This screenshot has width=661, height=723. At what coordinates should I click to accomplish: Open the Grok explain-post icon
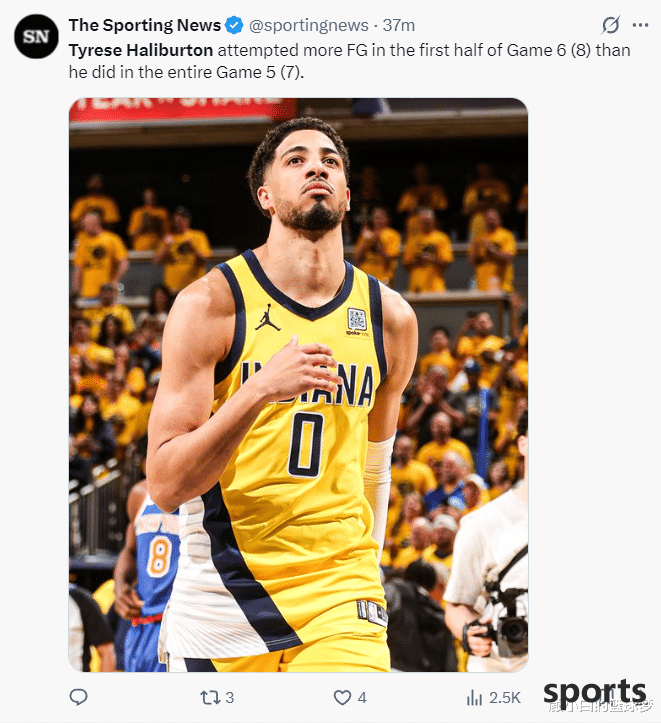point(610,25)
